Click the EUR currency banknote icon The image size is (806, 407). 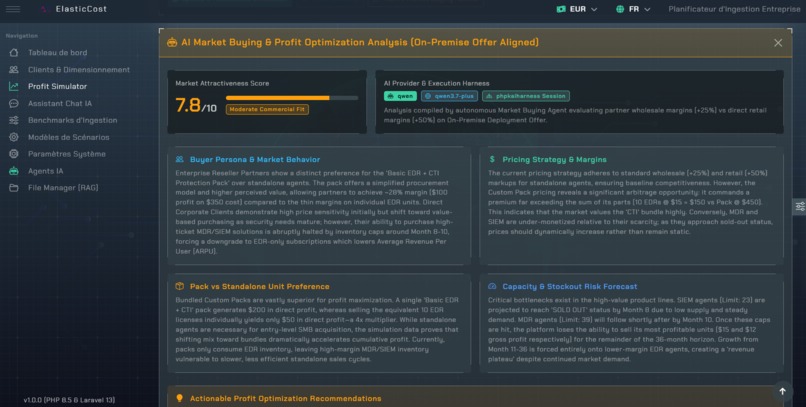pos(561,9)
